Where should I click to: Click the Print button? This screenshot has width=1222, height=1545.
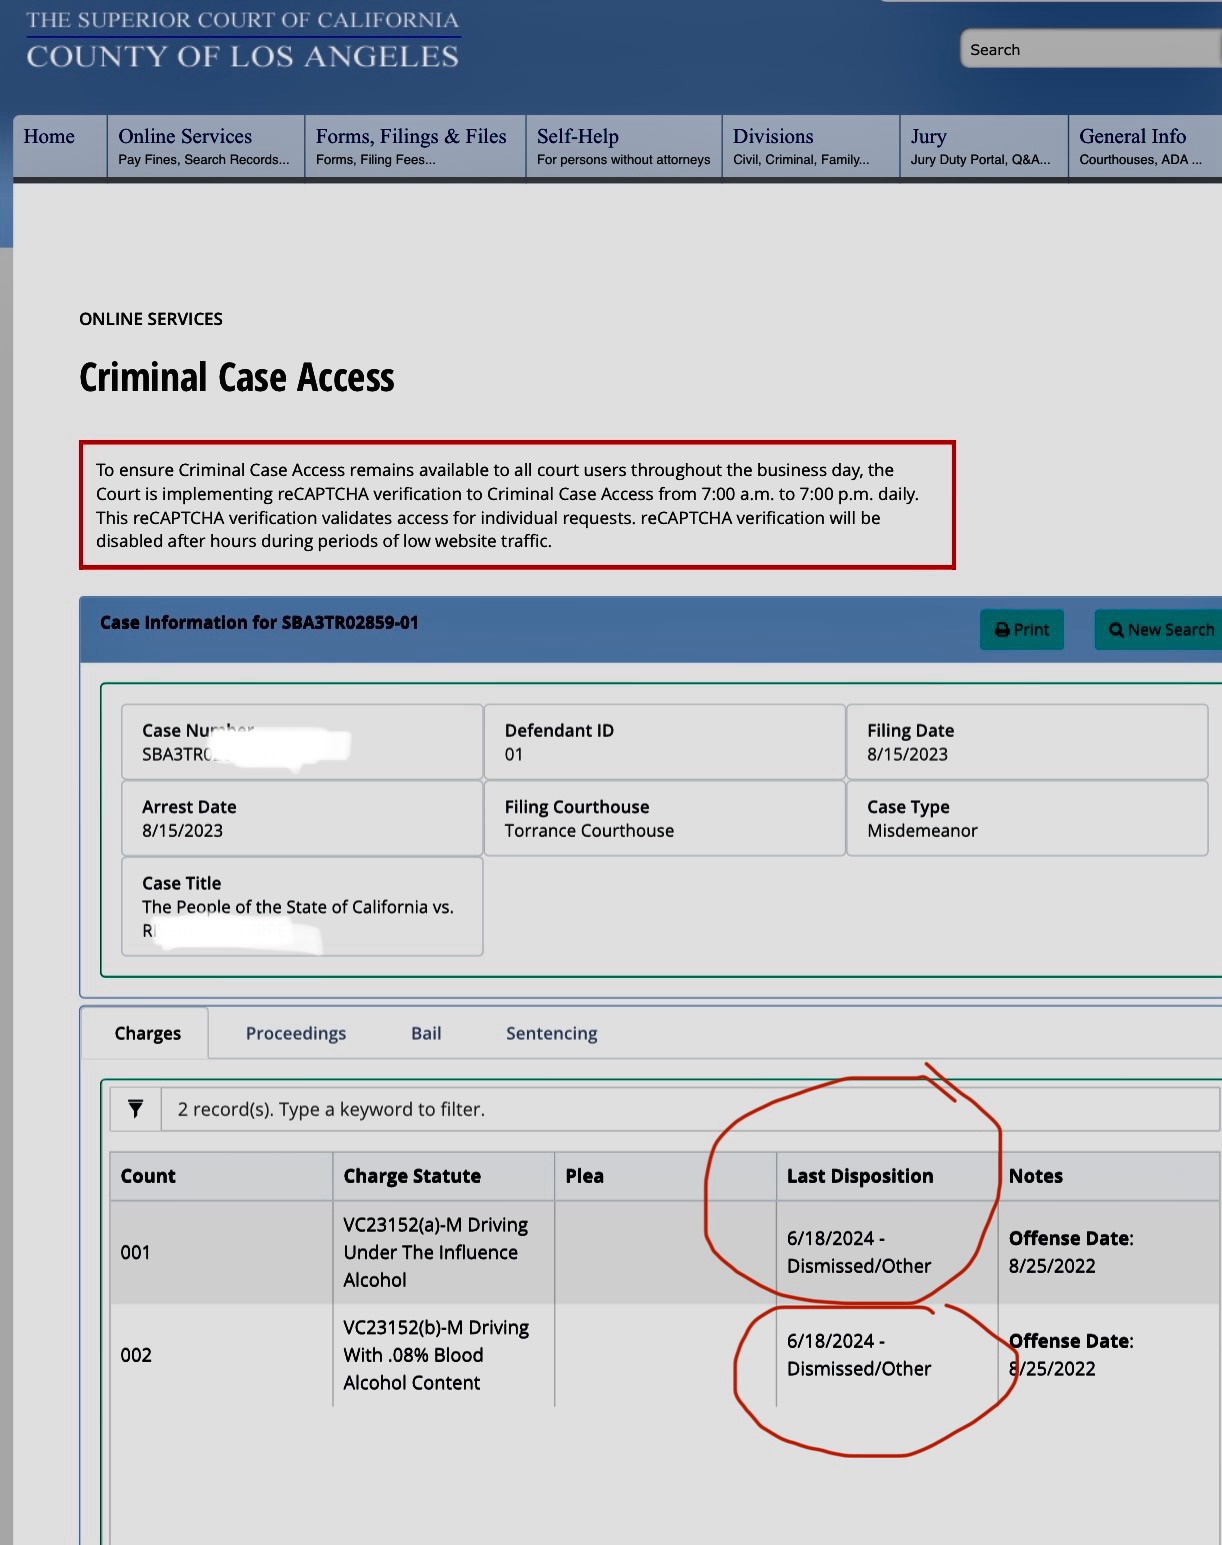tap(1021, 630)
